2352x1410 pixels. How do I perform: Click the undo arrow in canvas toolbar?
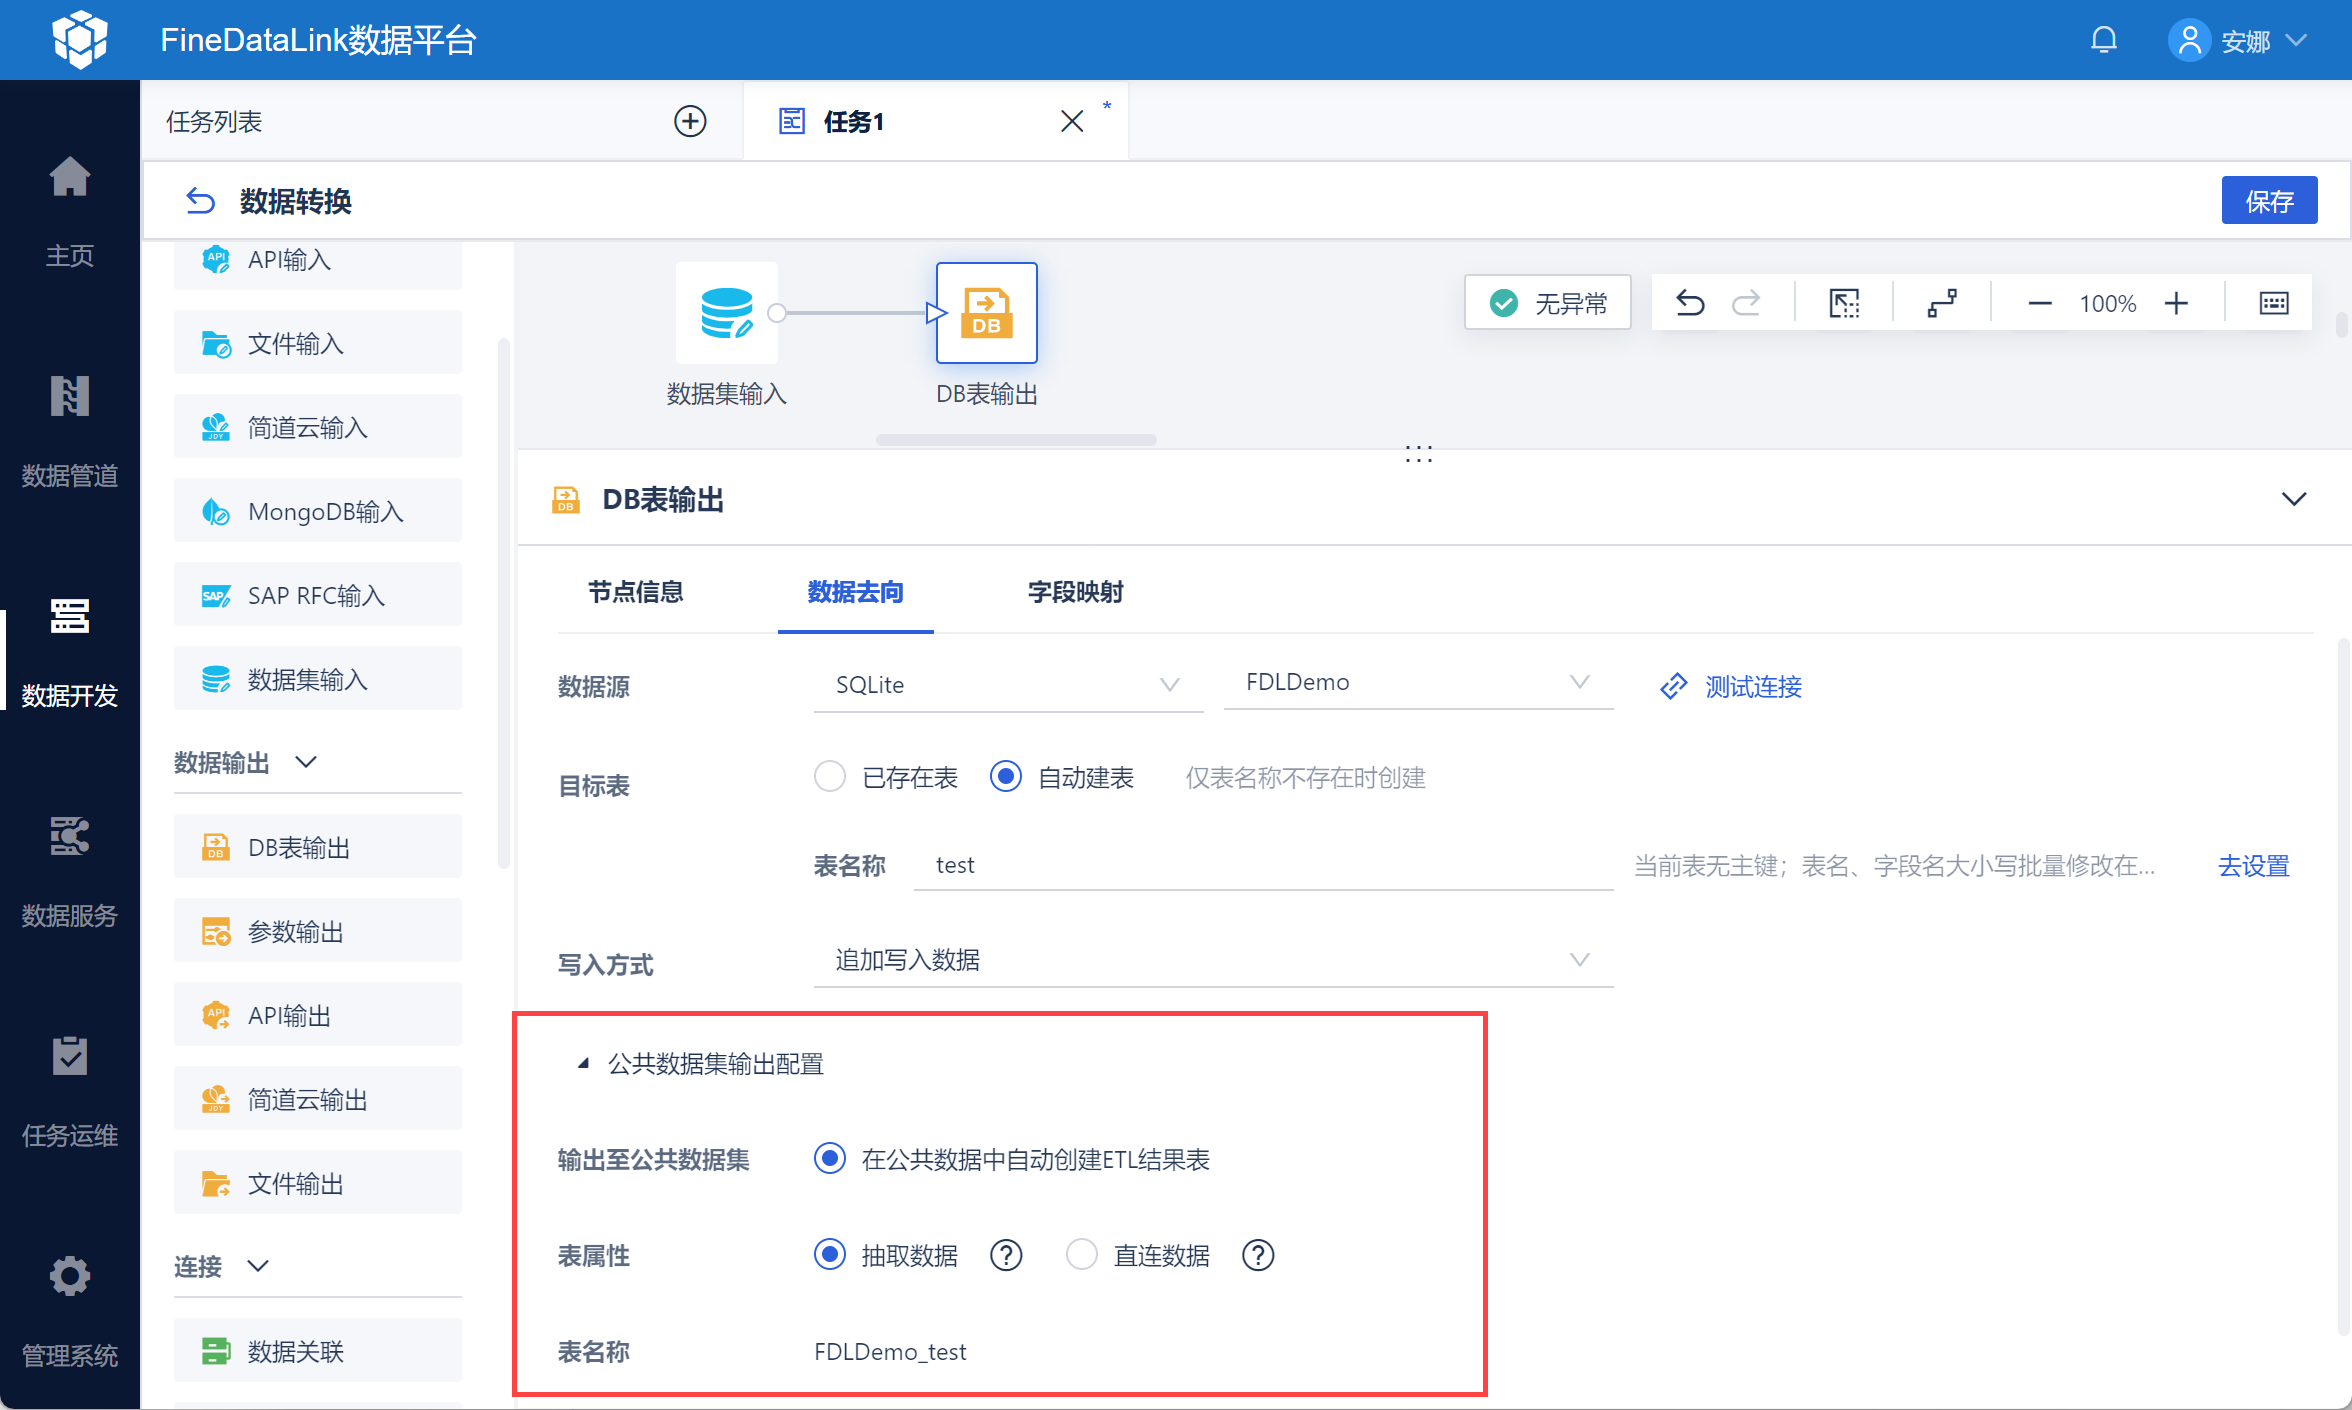pos(1690,303)
